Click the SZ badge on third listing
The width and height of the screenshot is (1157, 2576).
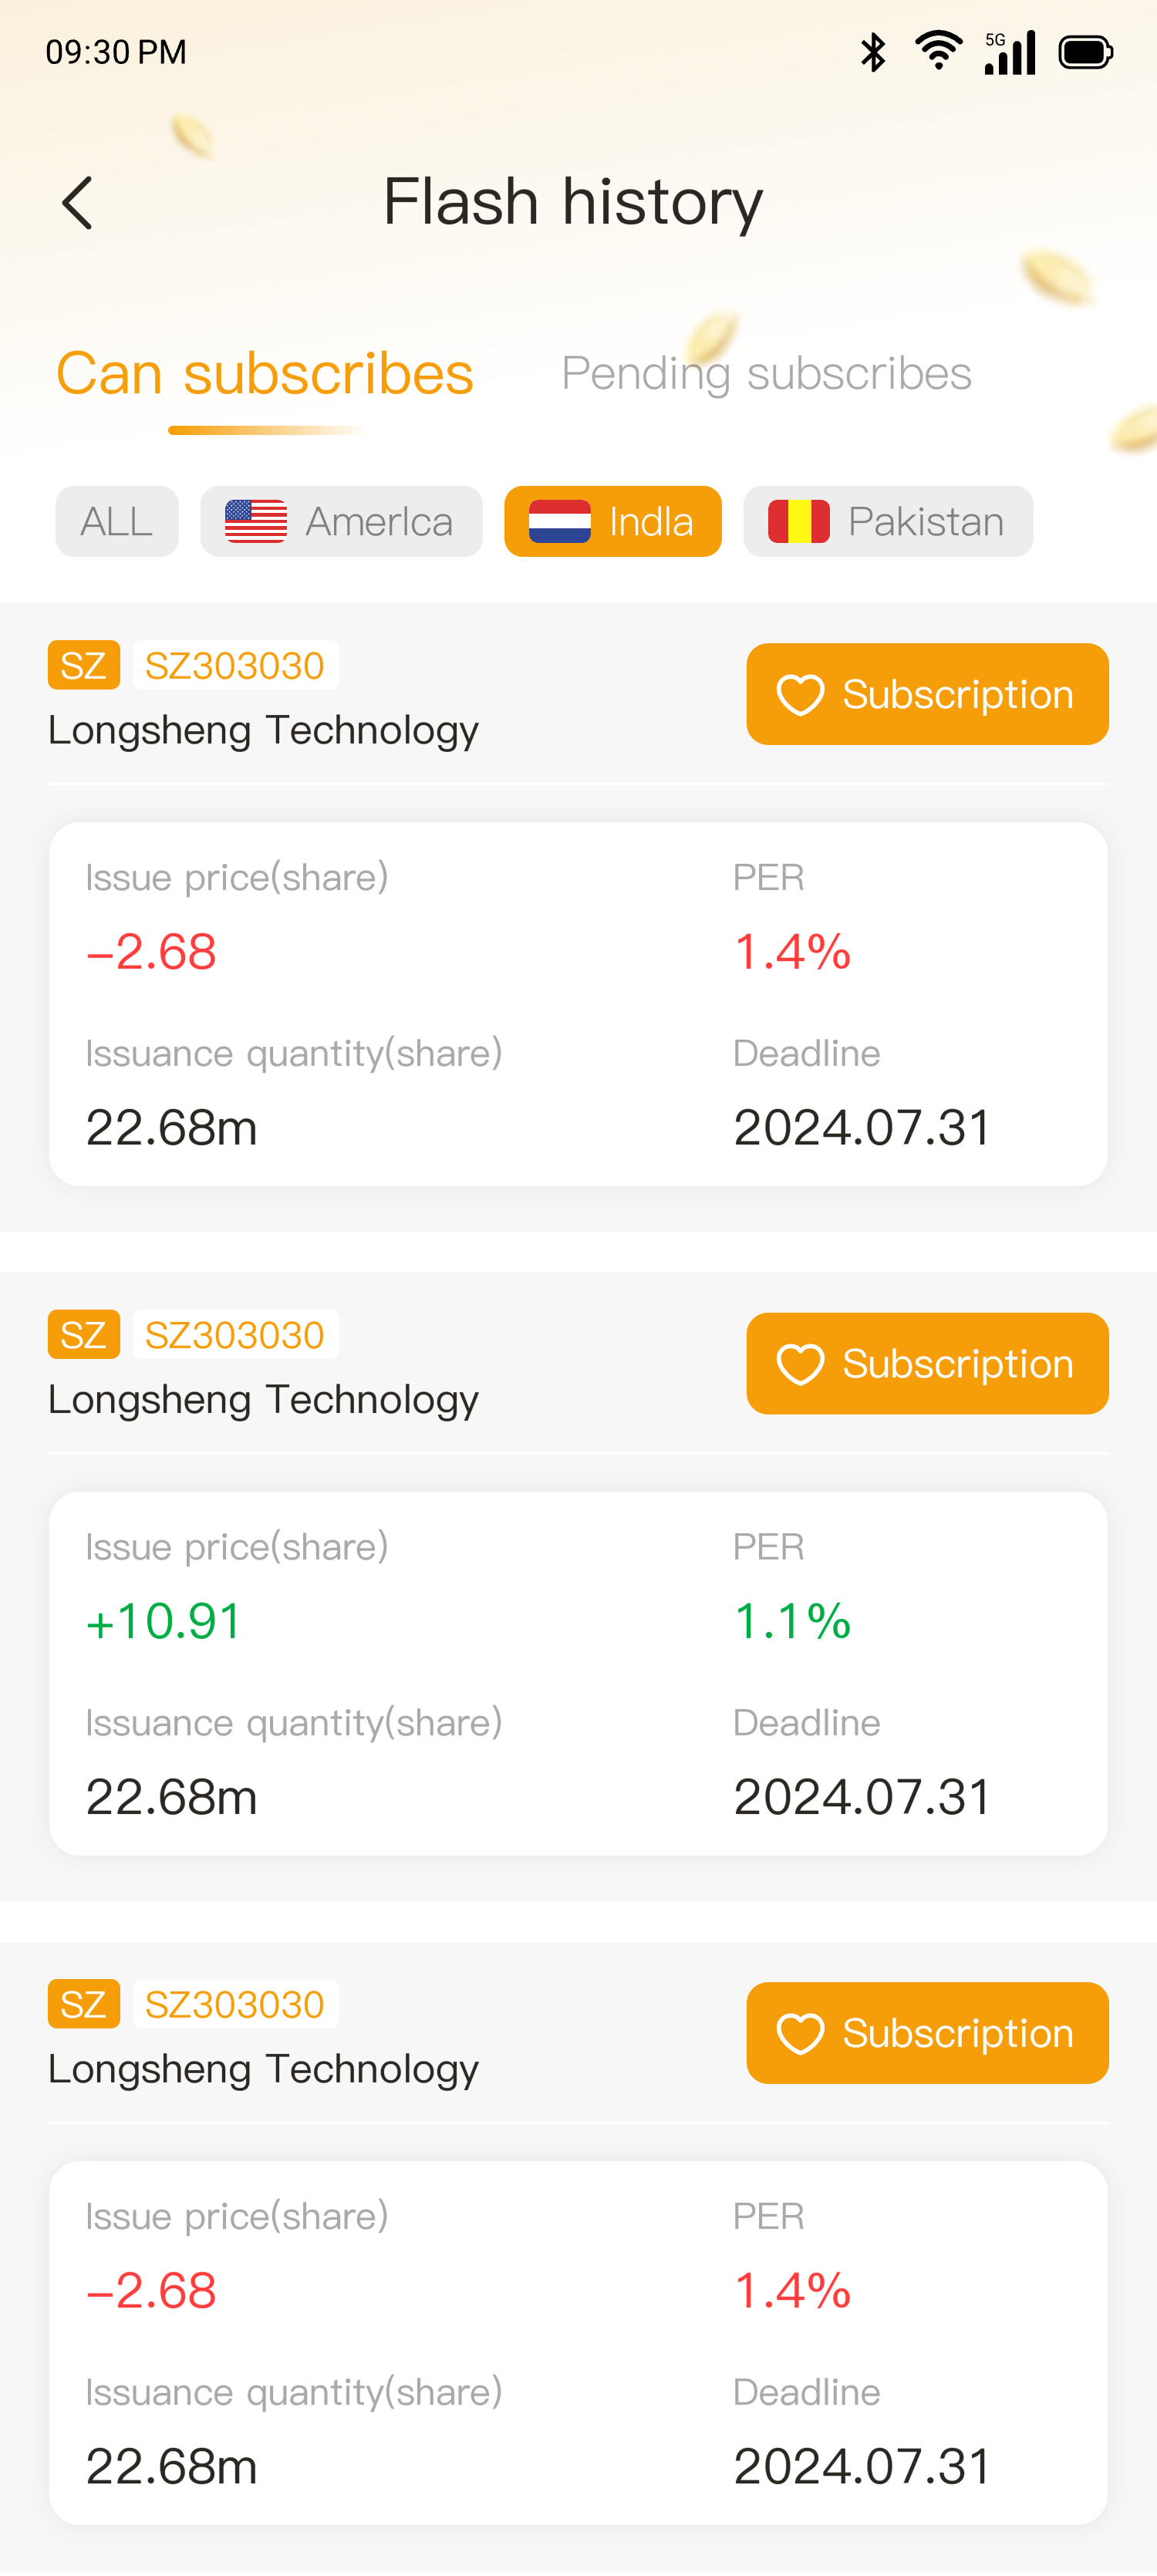click(84, 2004)
